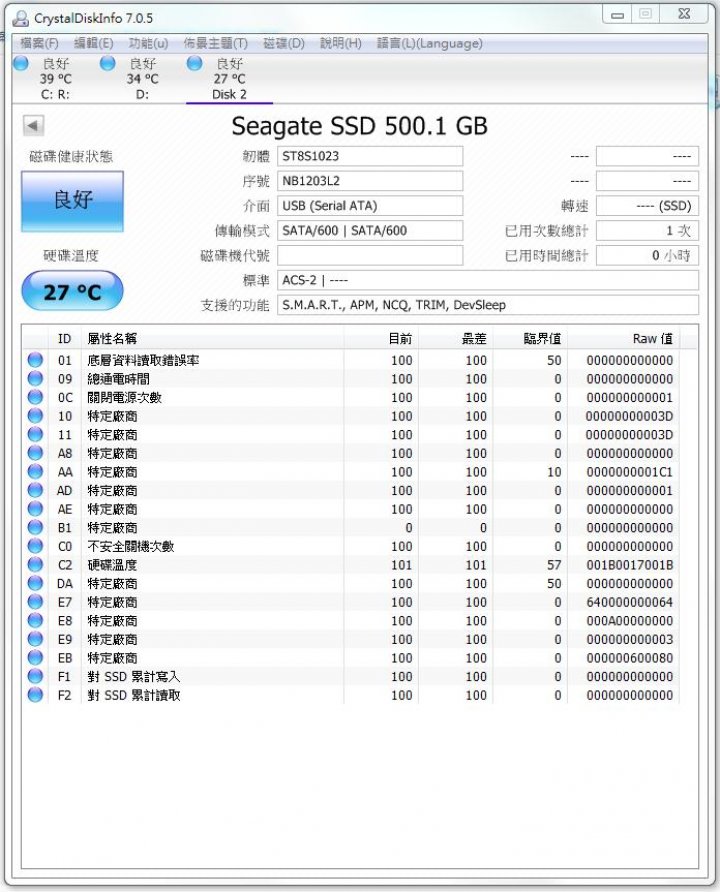Click the transfer mode field SATA/600
This screenshot has width=720, height=892.
click(x=370, y=230)
